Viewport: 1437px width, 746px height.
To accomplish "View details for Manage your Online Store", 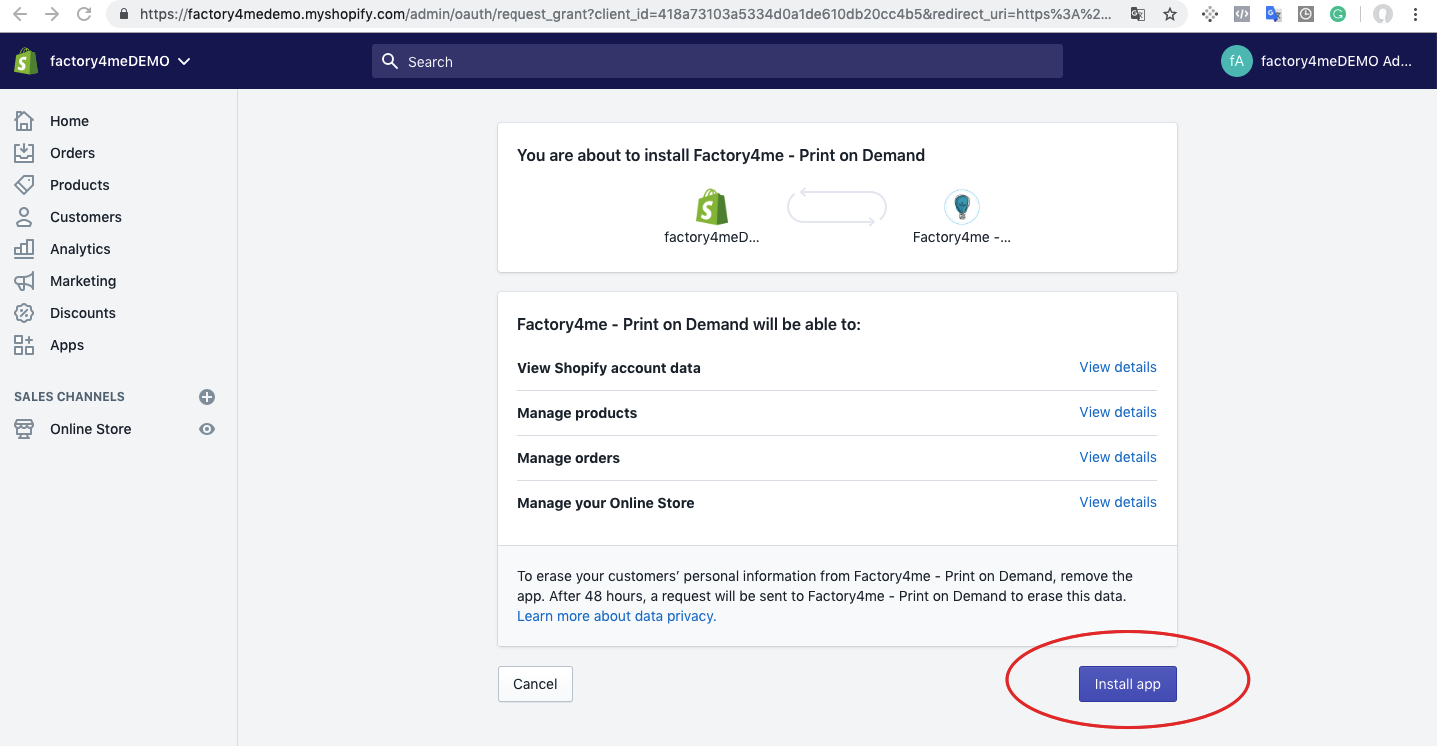I will [x=1118, y=502].
